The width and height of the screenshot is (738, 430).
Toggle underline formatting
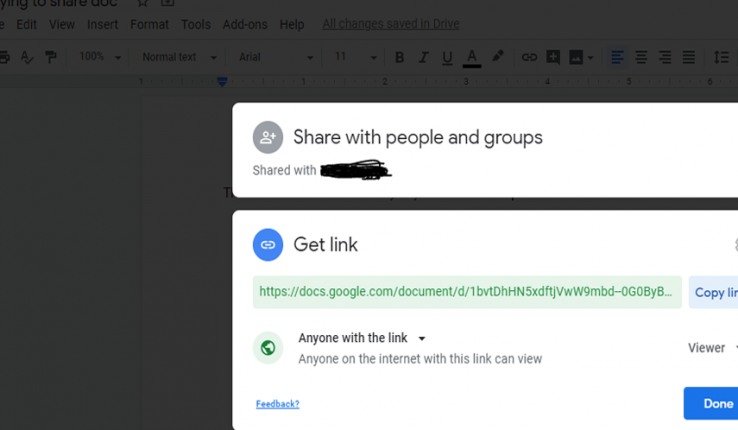[447, 58]
